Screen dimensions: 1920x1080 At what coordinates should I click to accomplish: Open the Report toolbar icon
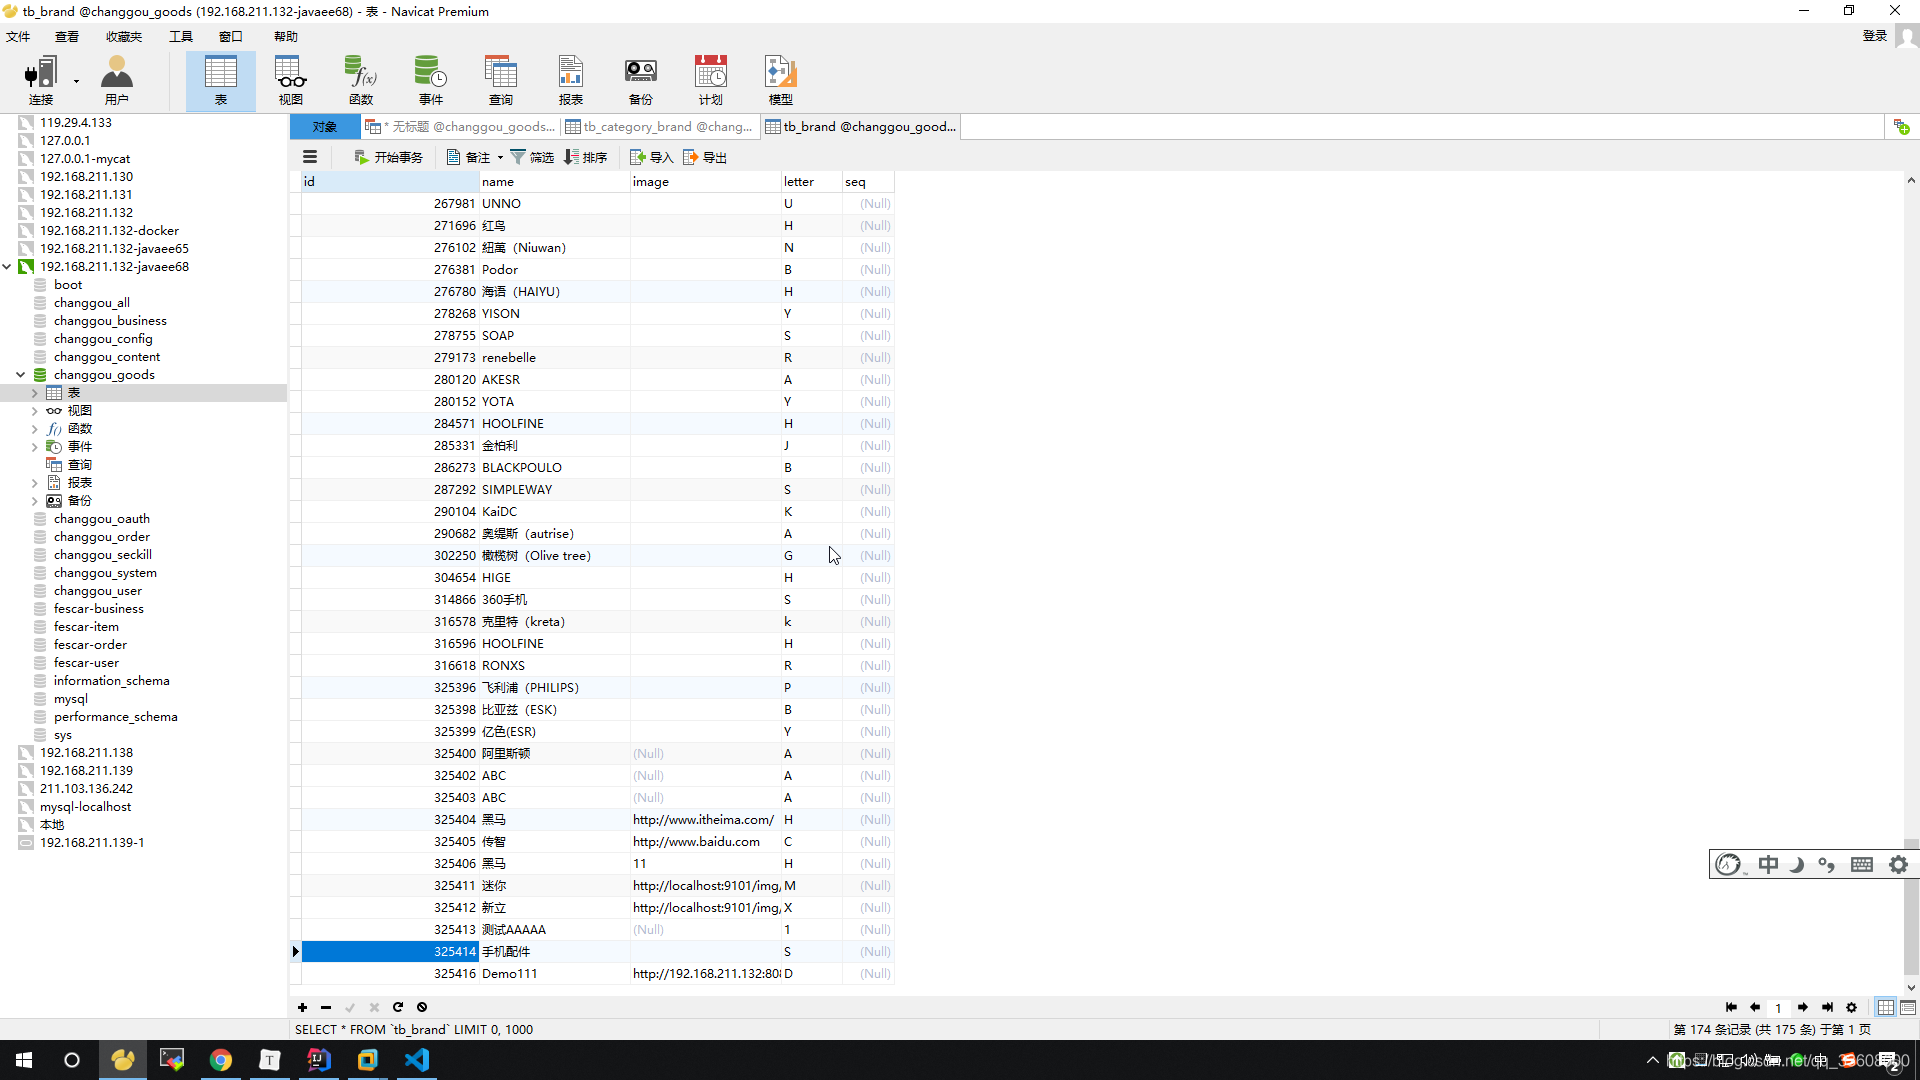(571, 80)
